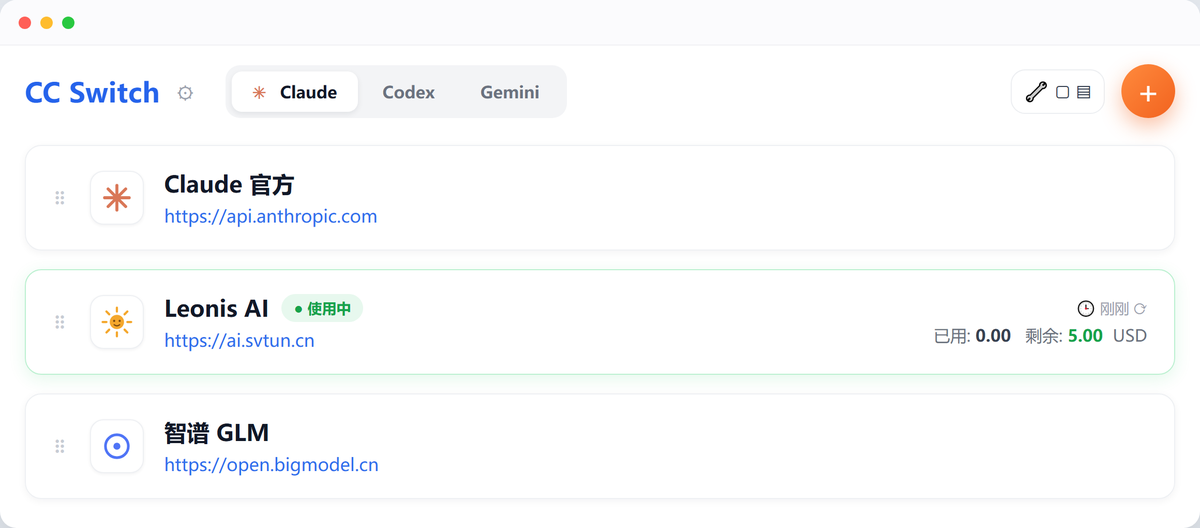Click the CC Switch title

coord(92,93)
